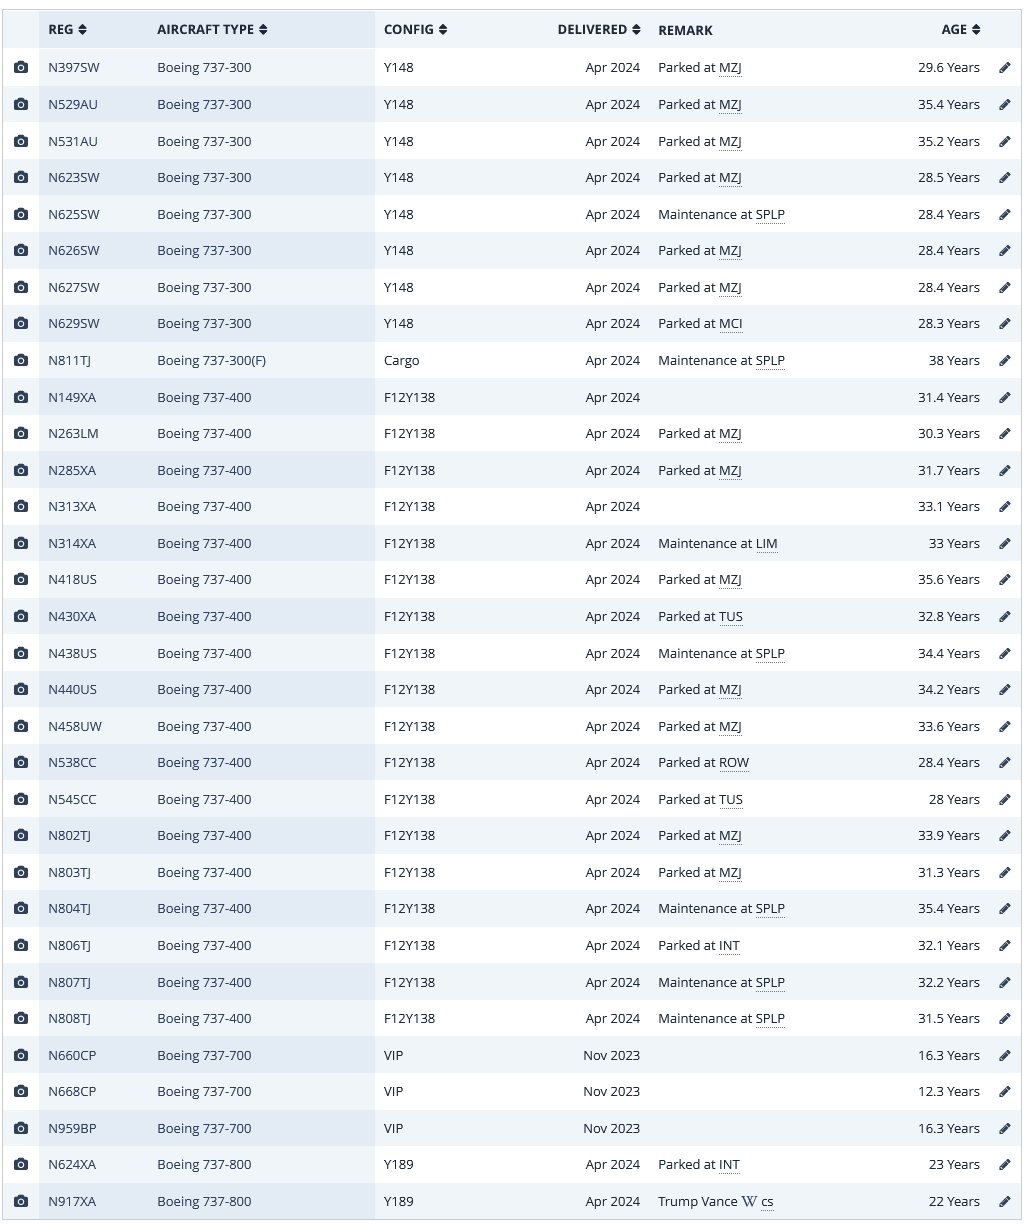Image resolution: width=1025 pixels, height=1230 pixels.
Task: Open LIM airport link in N314XA row
Action: (767, 543)
